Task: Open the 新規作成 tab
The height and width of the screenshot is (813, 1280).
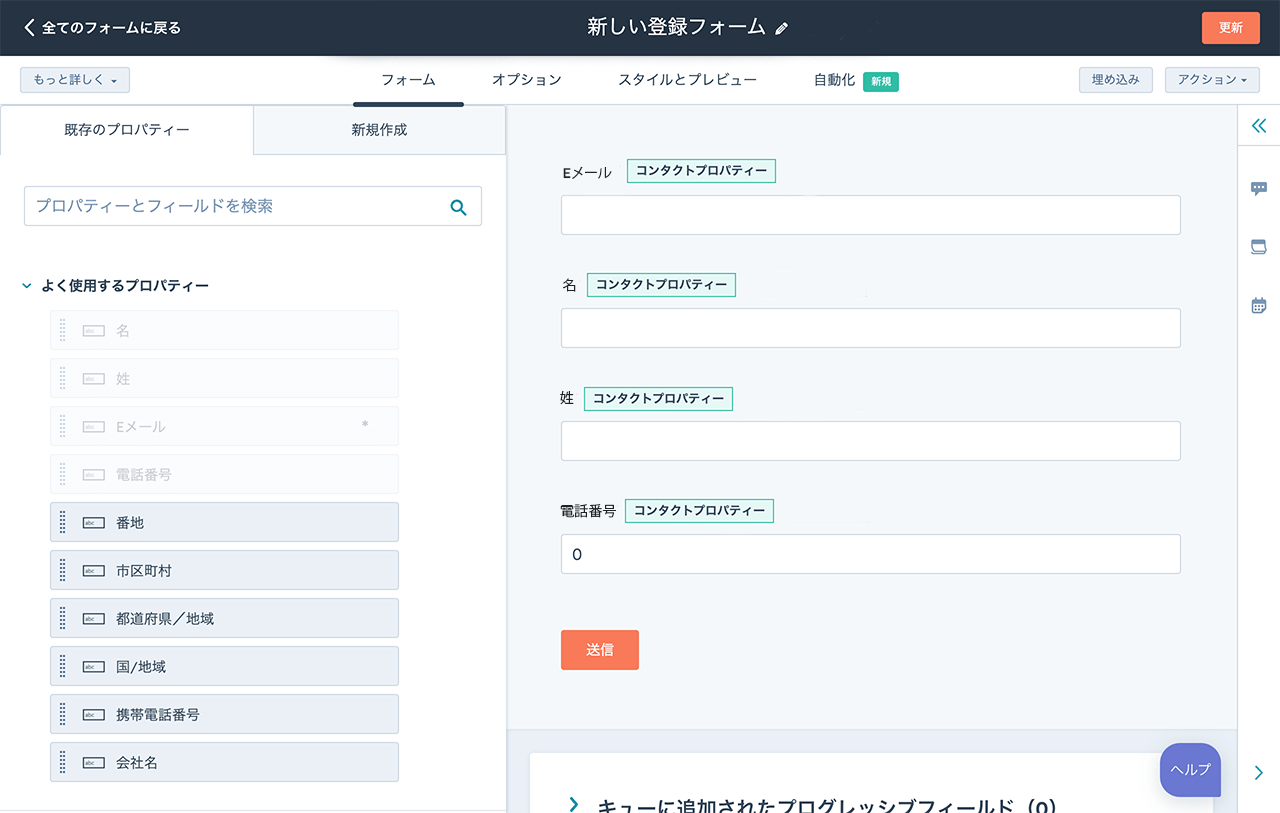Action: coord(379,130)
